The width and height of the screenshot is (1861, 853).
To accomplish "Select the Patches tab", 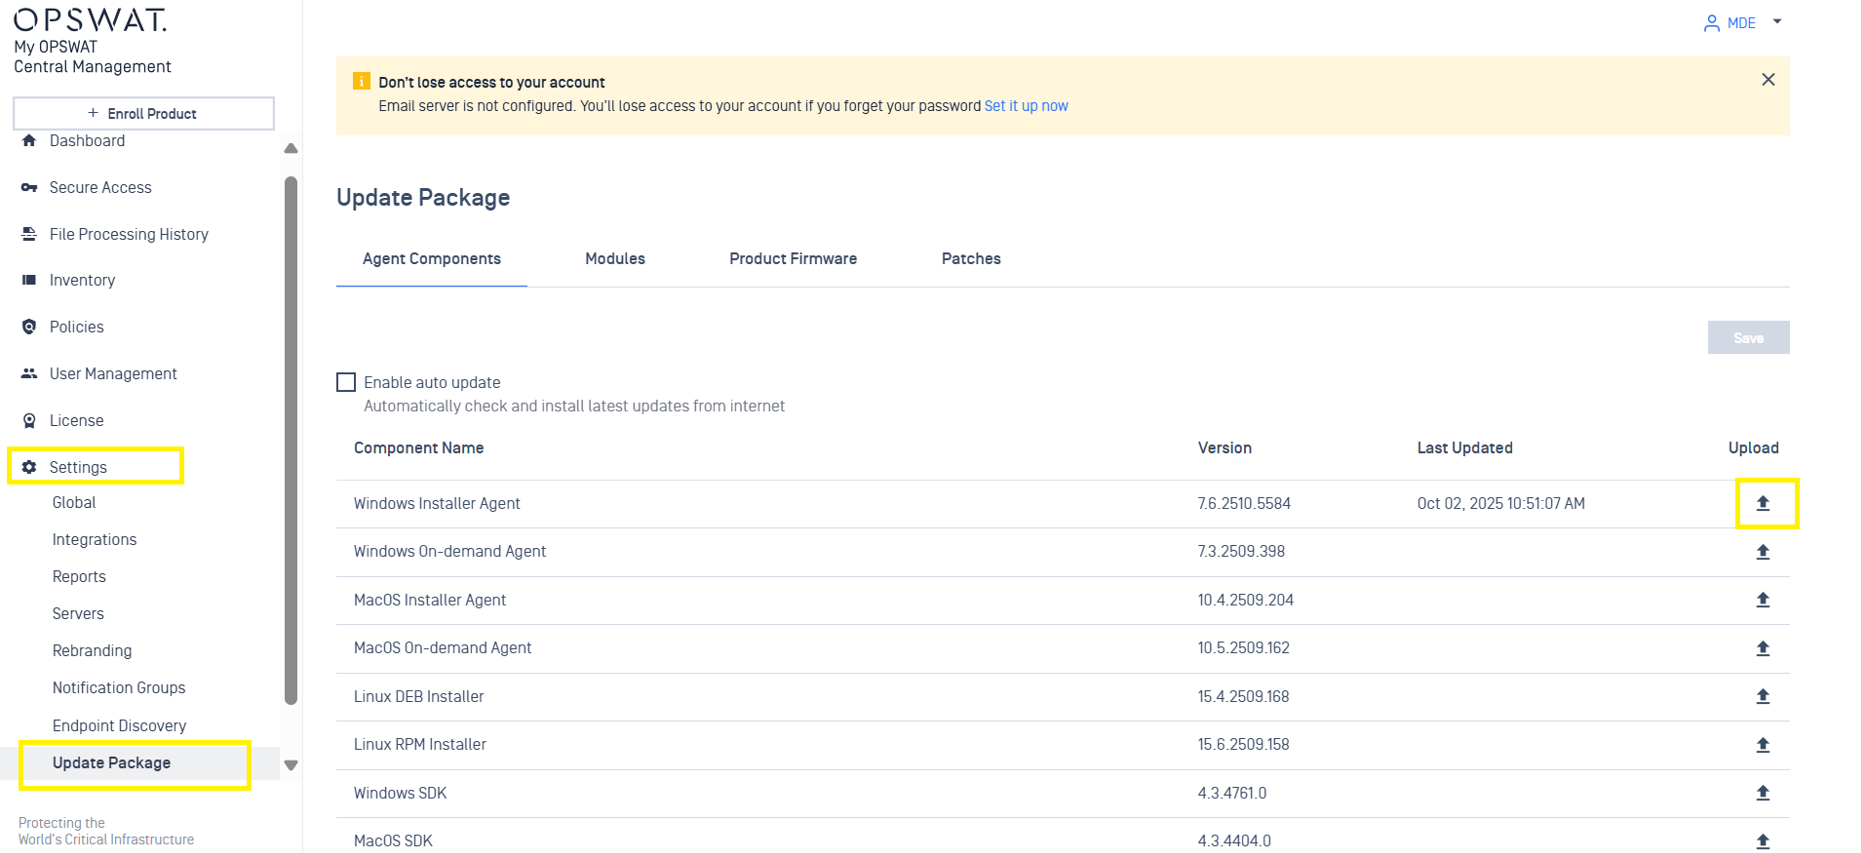I will point(970,259).
